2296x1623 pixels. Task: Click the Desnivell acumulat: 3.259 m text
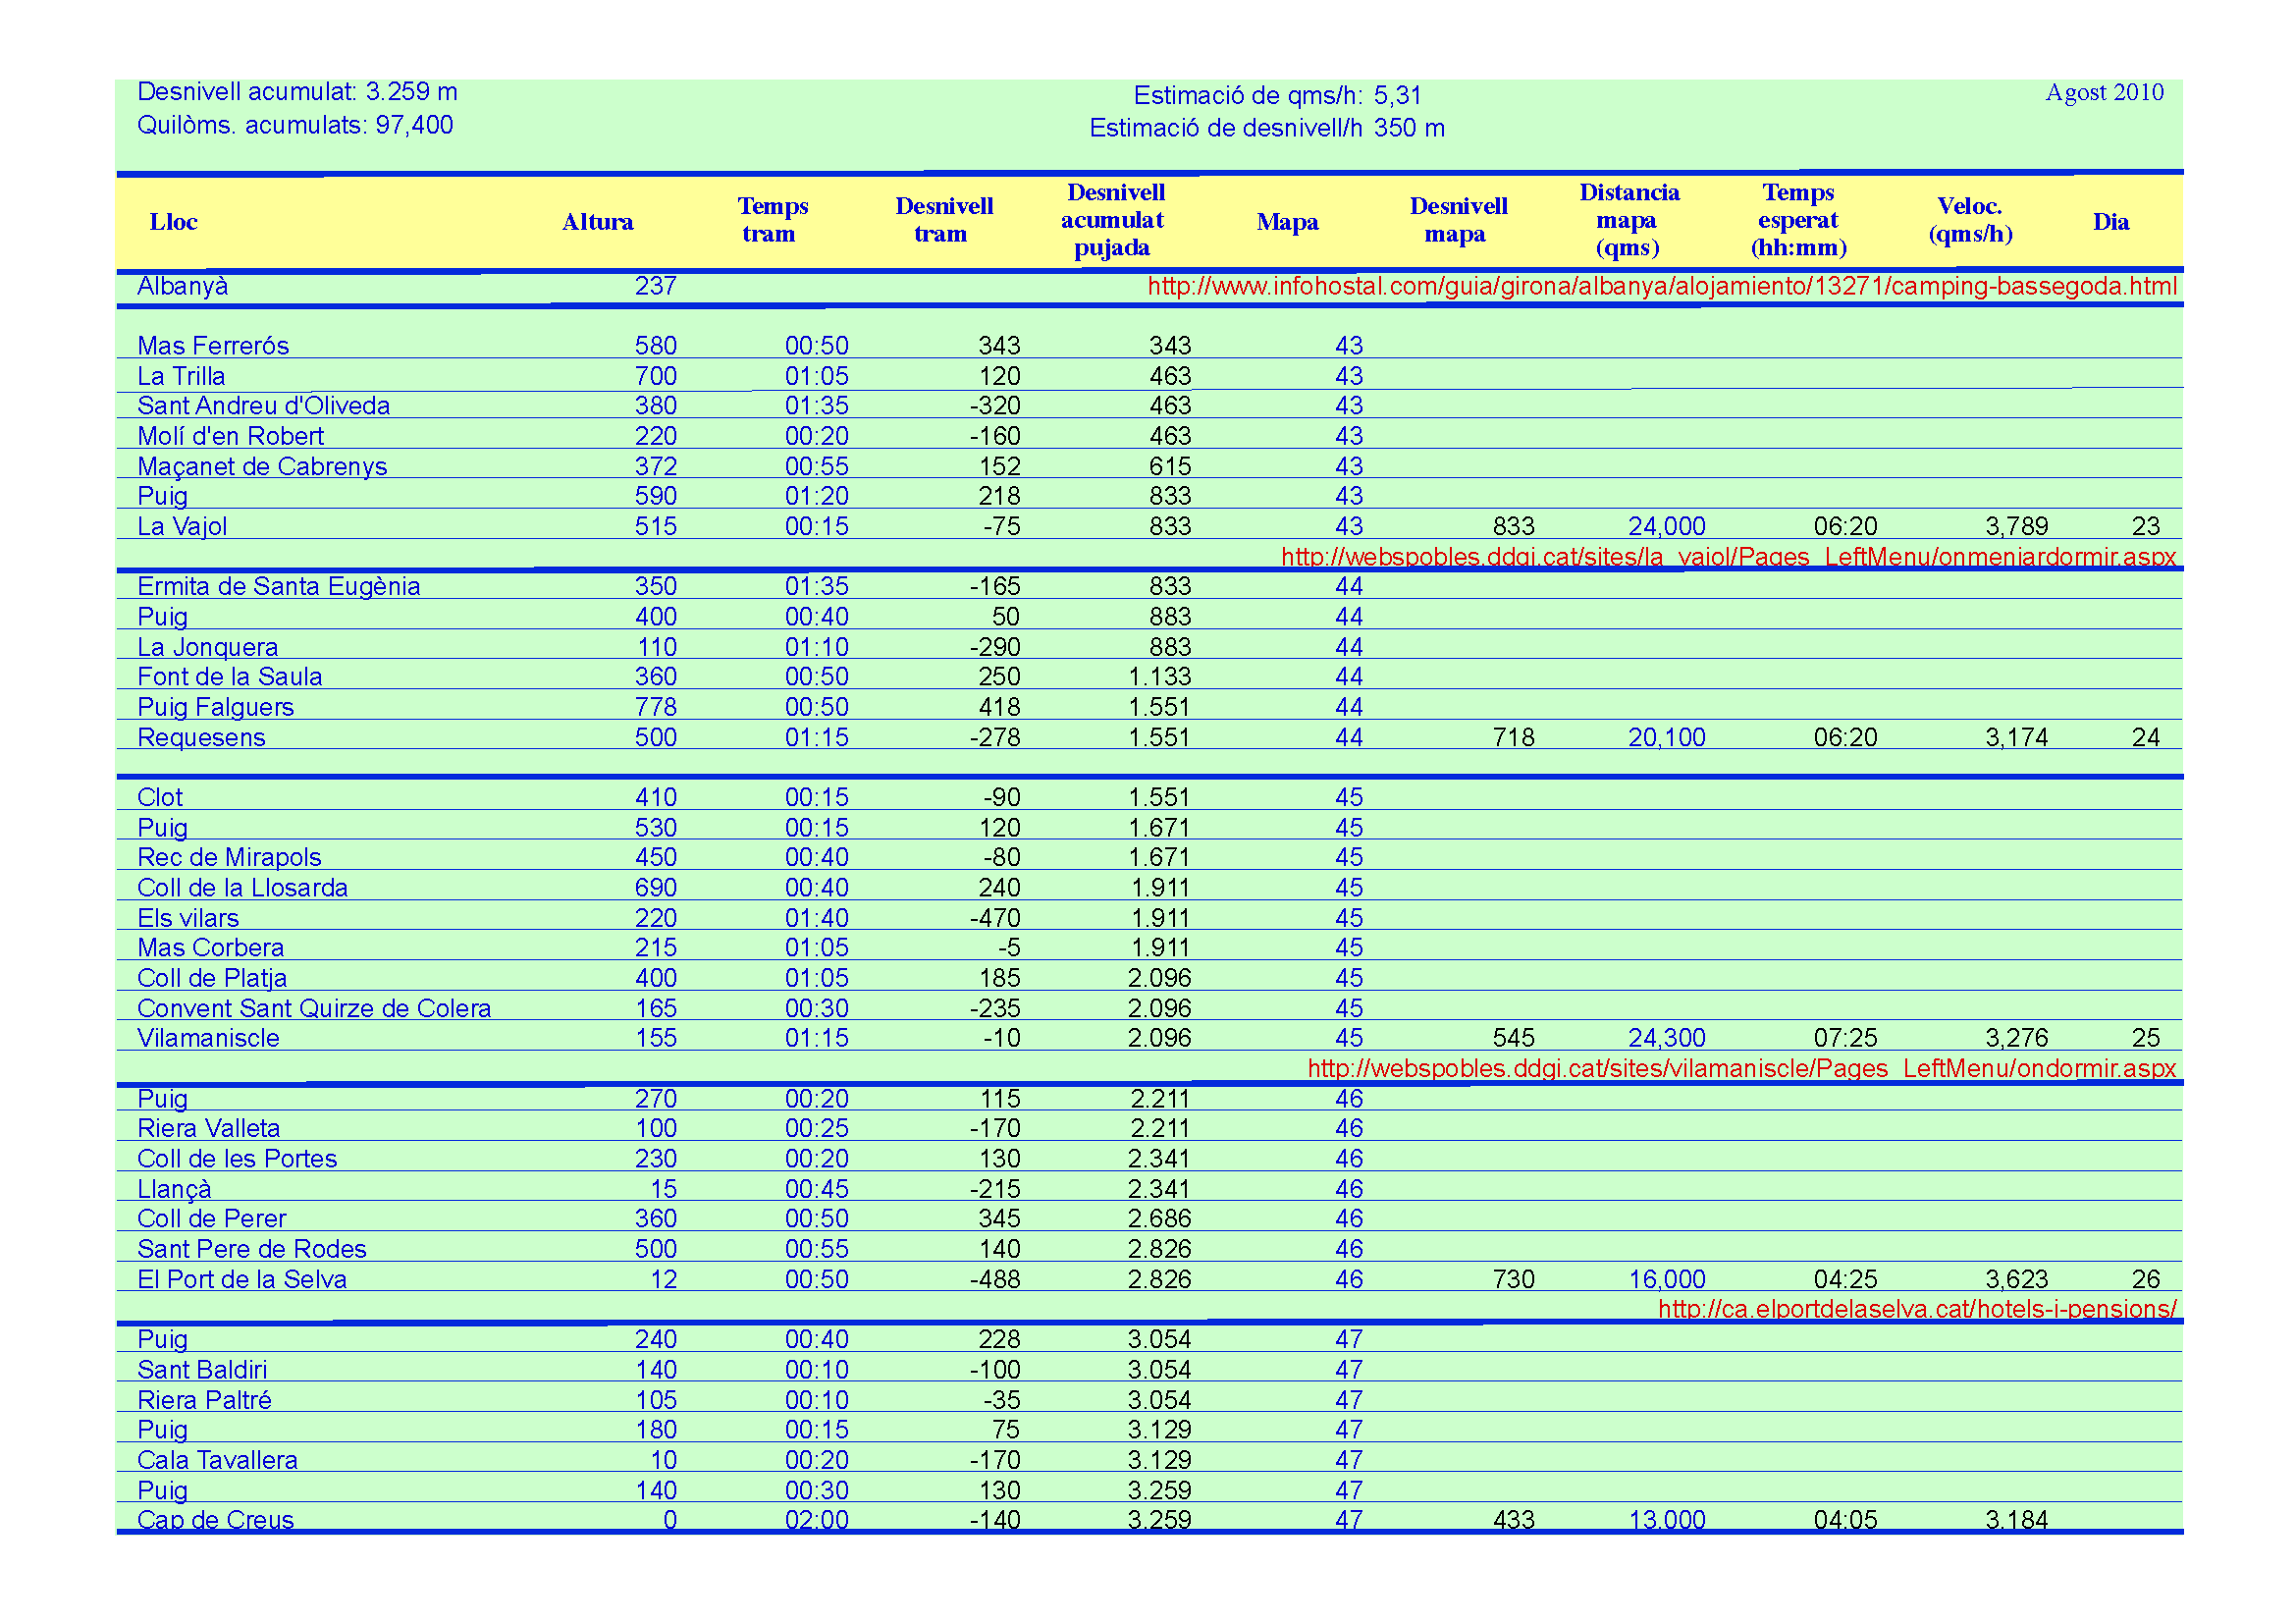pyautogui.click(x=297, y=92)
